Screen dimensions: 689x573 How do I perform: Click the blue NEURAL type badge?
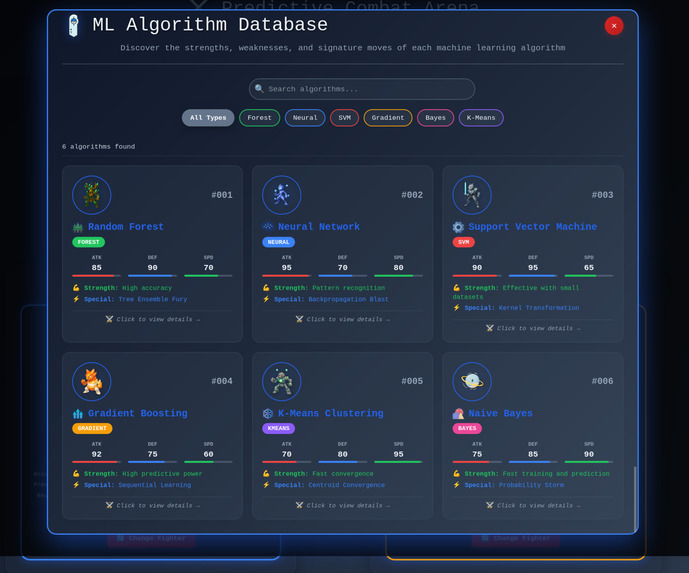pos(278,242)
